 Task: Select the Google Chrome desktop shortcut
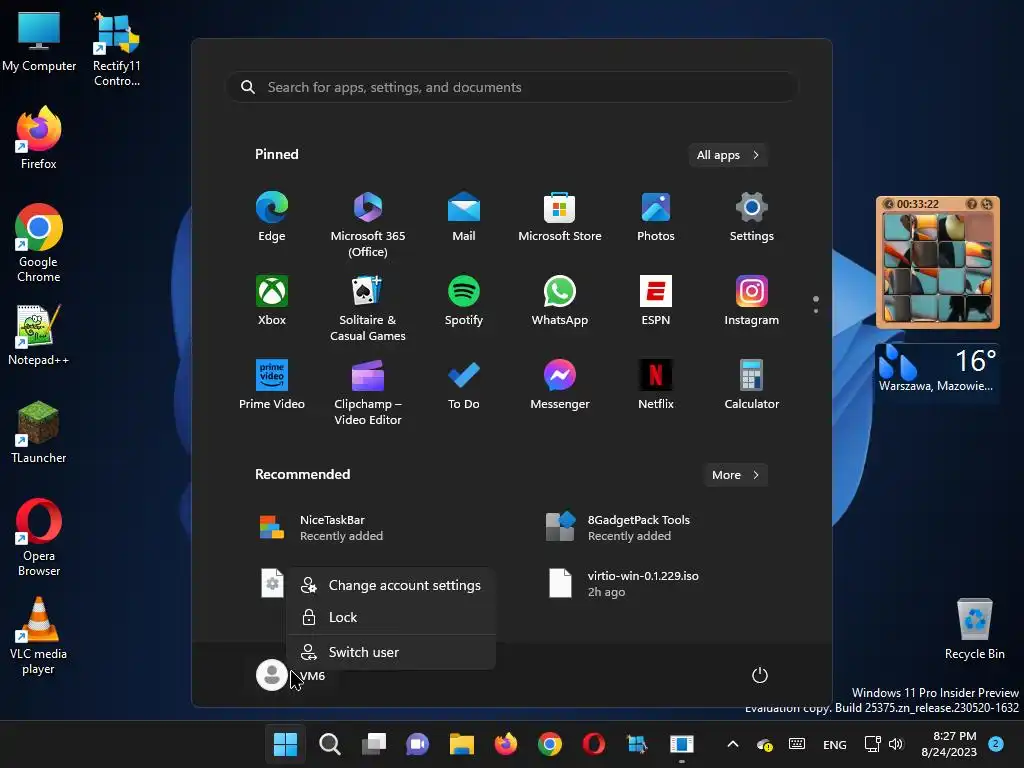point(39,243)
